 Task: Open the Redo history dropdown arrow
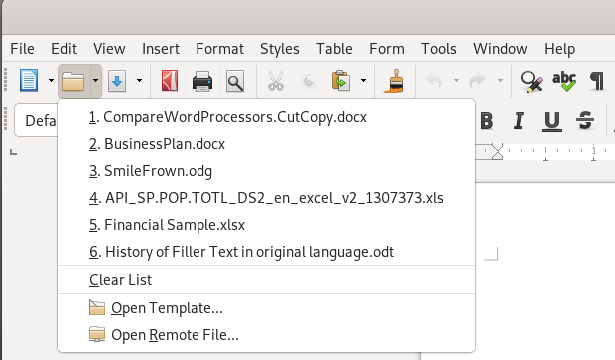coord(500,81)
